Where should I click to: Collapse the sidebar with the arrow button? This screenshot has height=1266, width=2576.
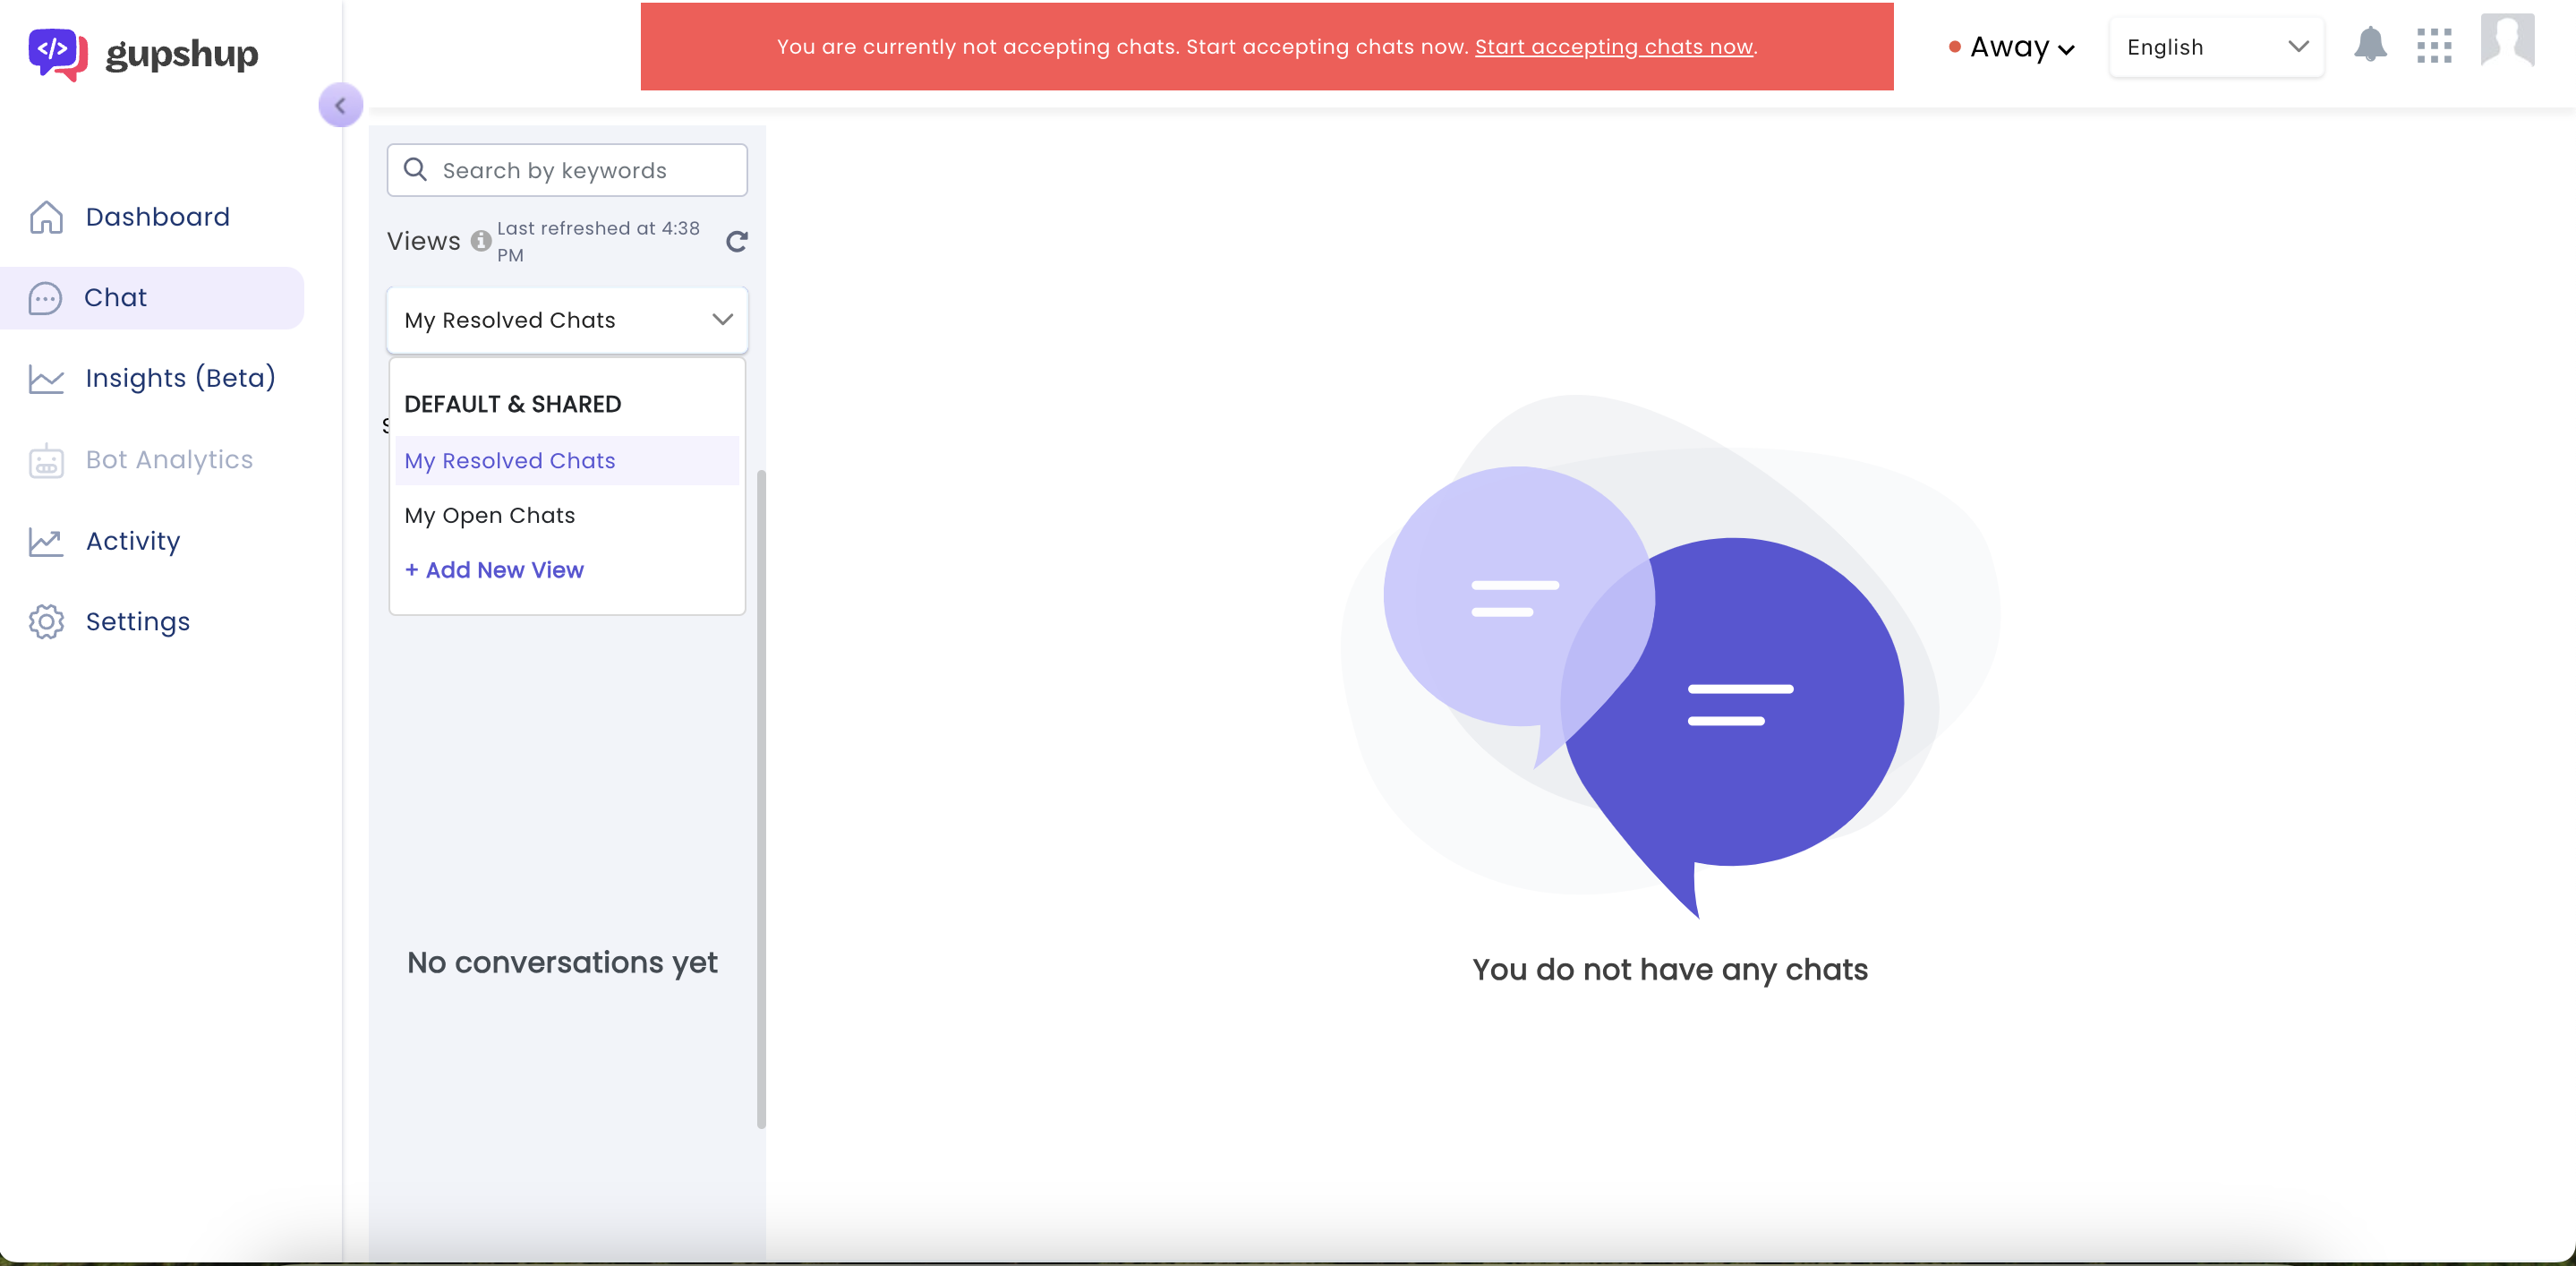tap(340, 105)
